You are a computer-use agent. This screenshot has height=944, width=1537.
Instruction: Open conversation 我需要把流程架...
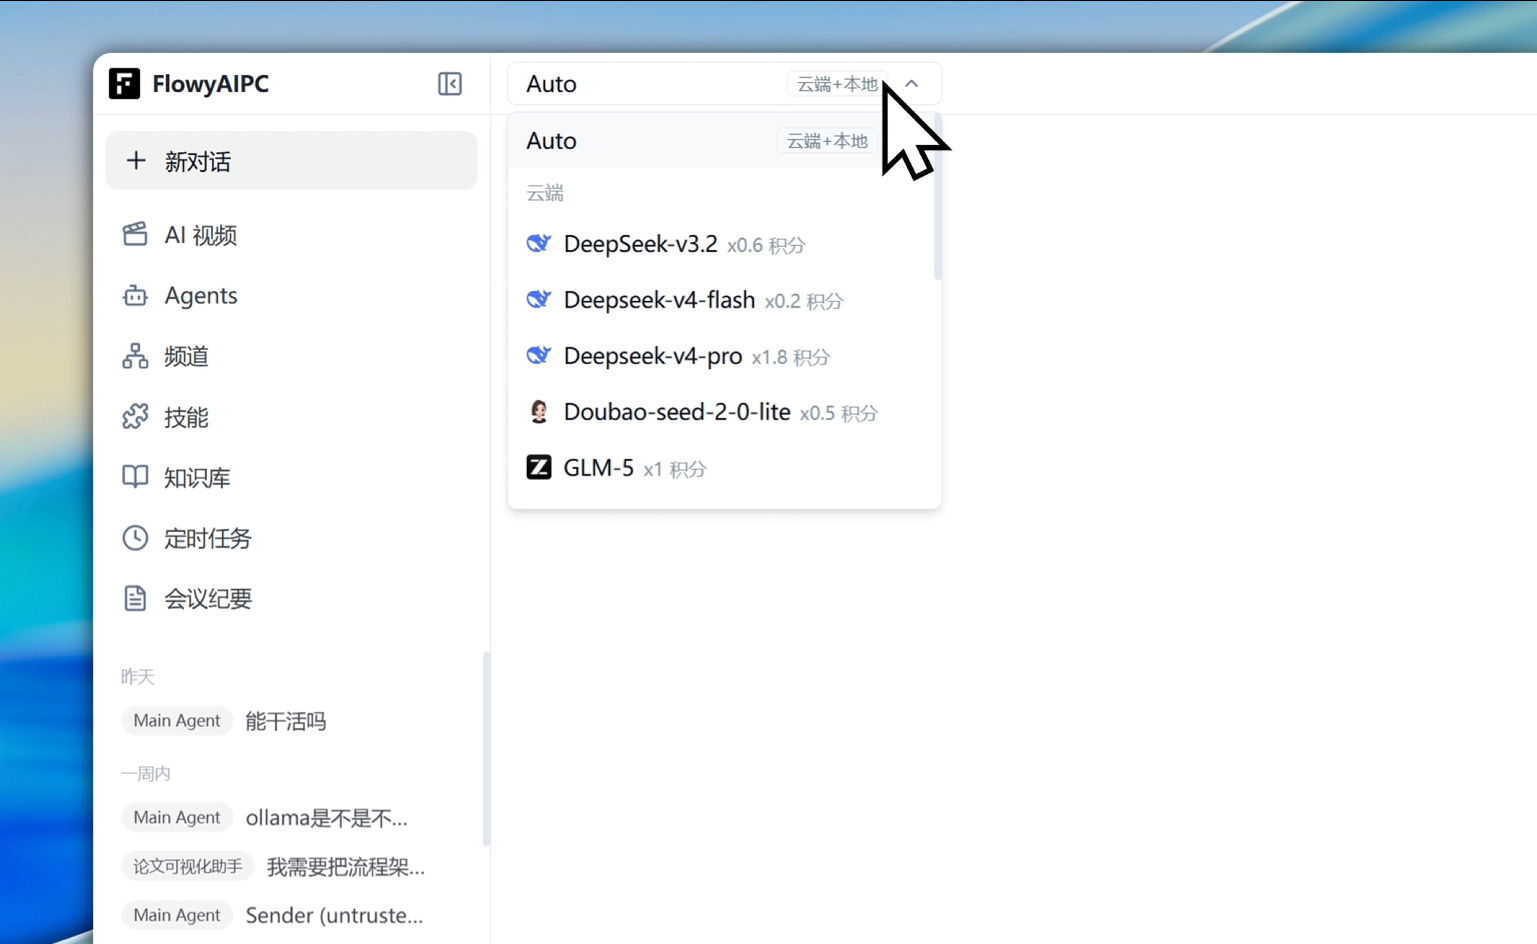[x=346, y=867]
